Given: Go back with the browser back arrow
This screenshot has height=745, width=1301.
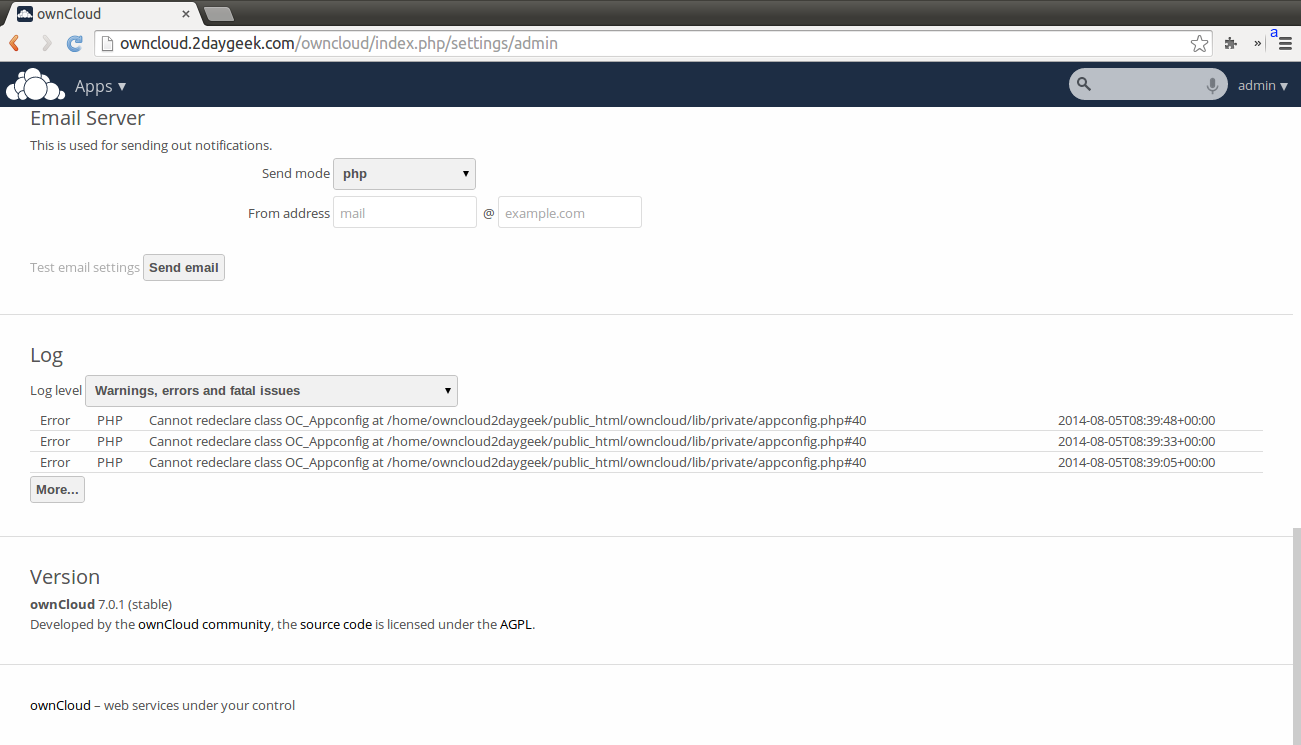Looking at the screenshot, I should pos(14,44).
